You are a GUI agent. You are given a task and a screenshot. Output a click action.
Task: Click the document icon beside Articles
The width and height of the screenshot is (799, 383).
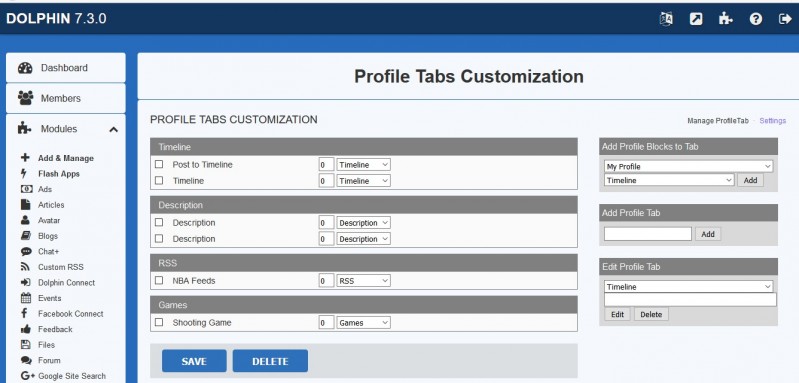point(25,204)
